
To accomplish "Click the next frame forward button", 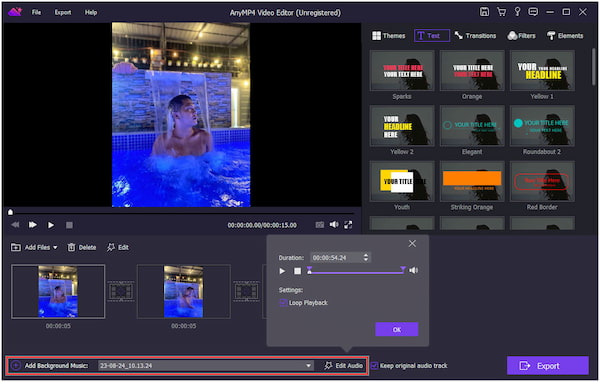I will click(x=33, y=225).
